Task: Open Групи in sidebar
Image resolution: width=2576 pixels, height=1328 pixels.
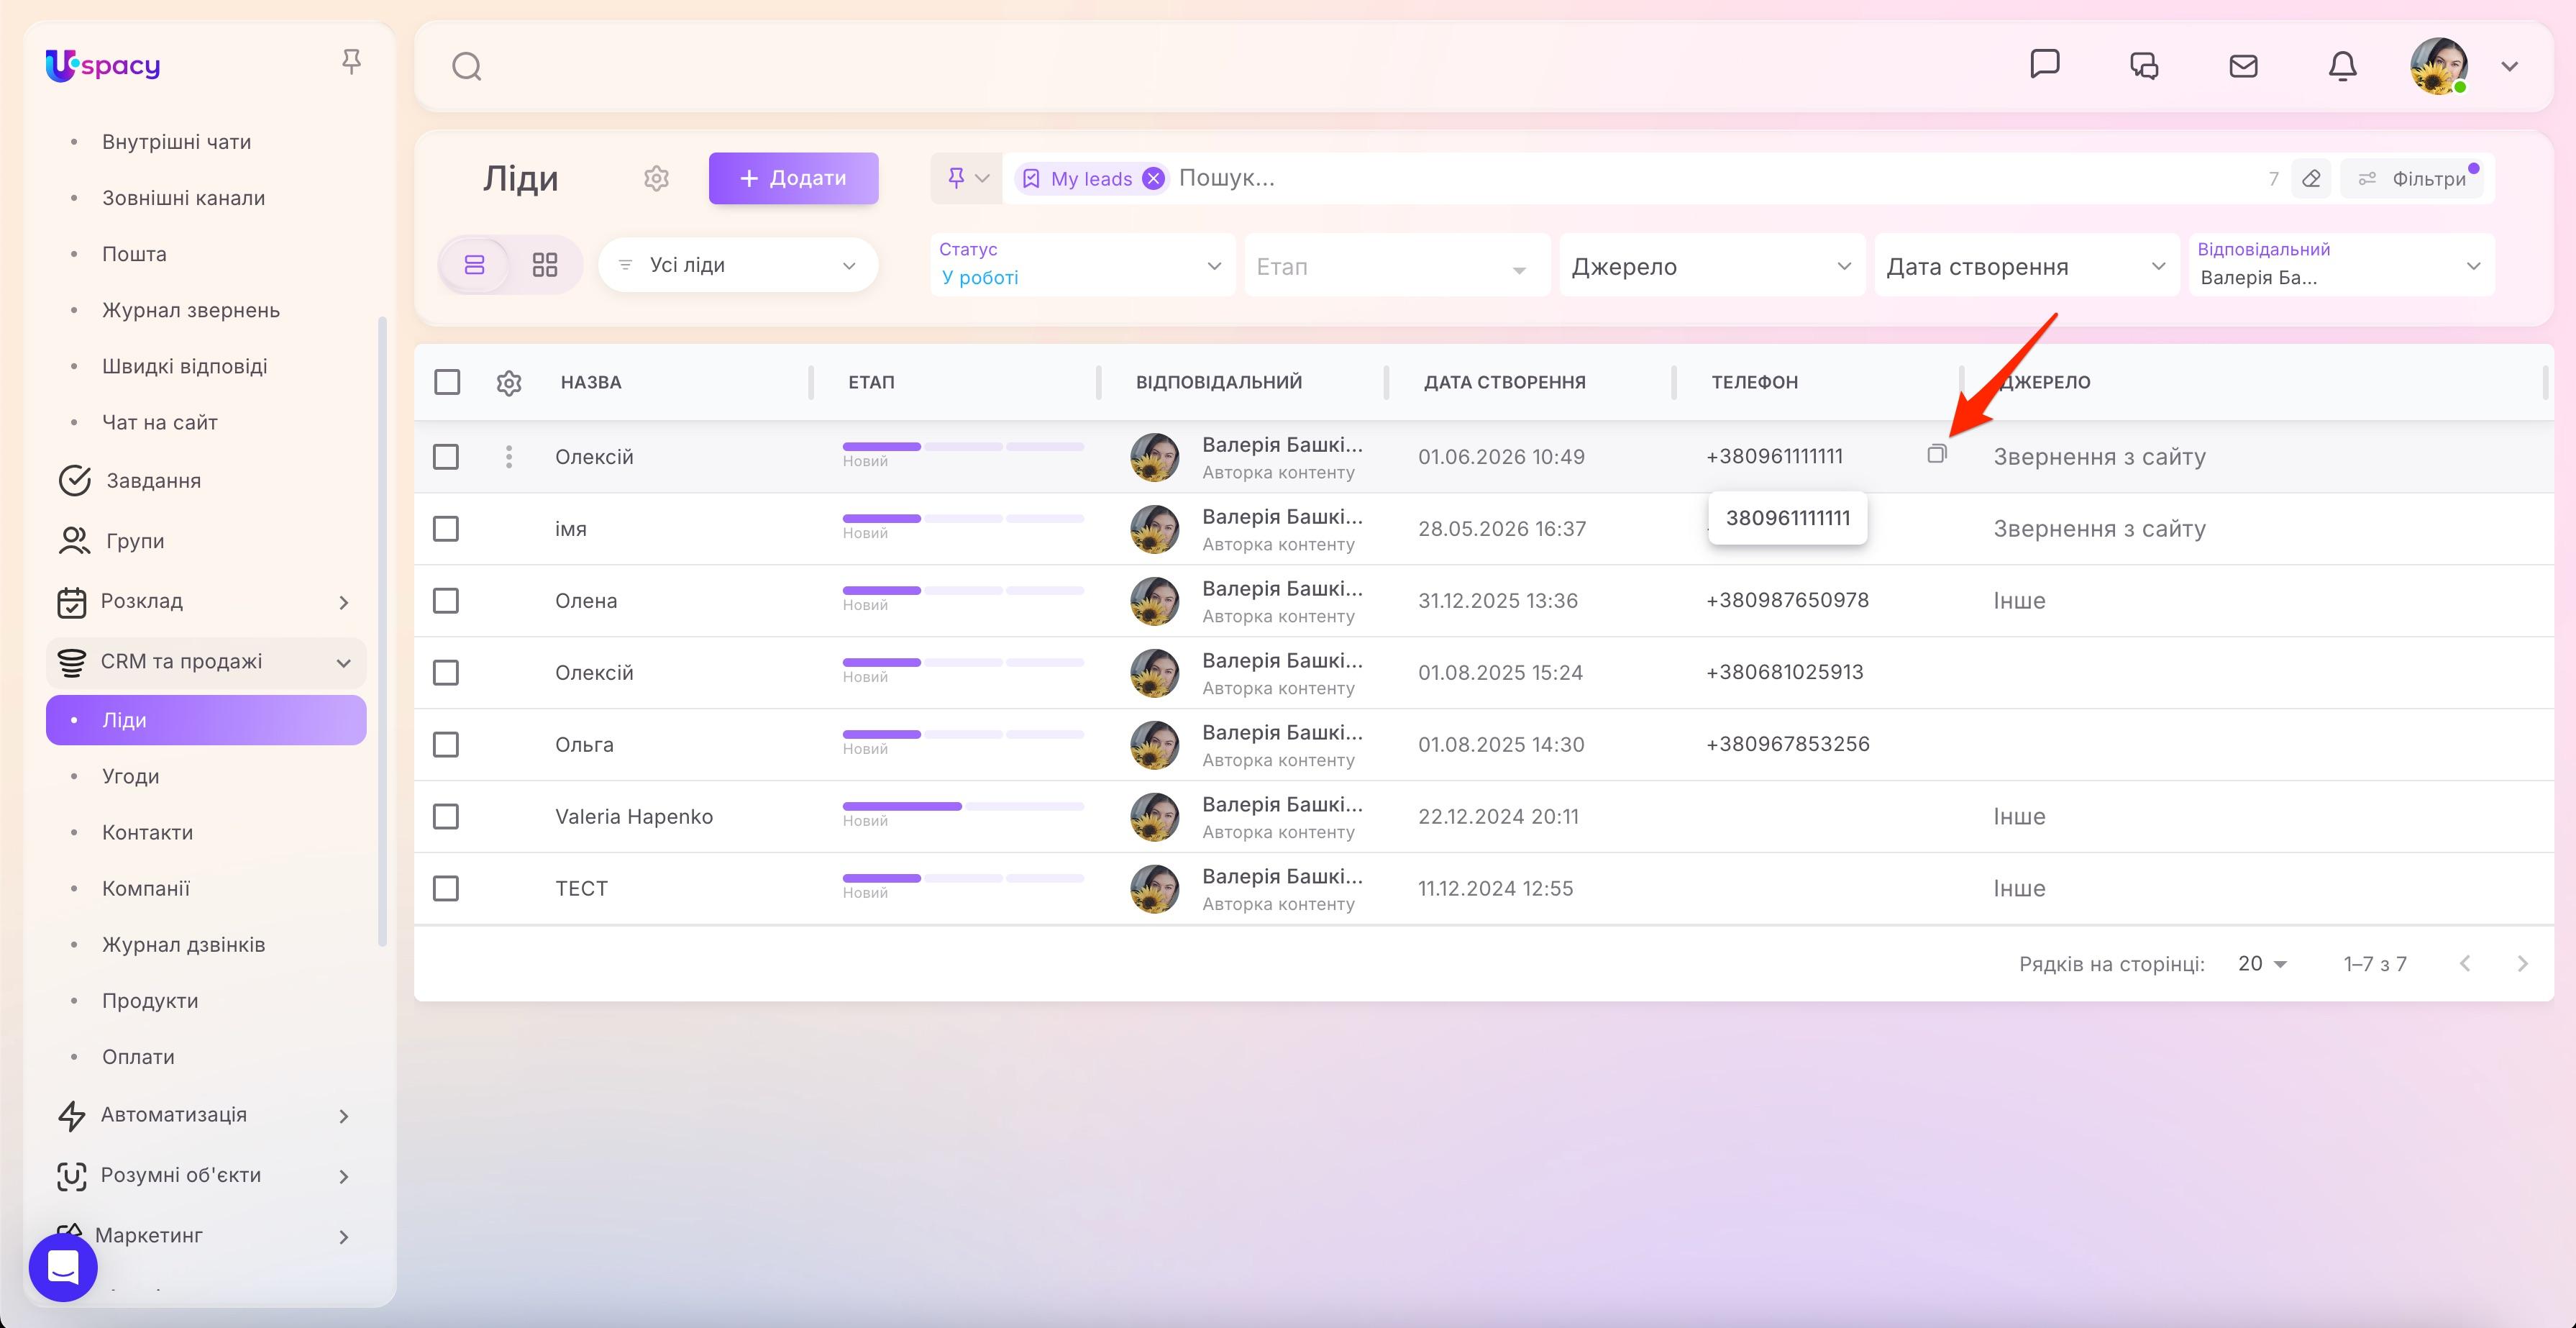Action: 135,541
